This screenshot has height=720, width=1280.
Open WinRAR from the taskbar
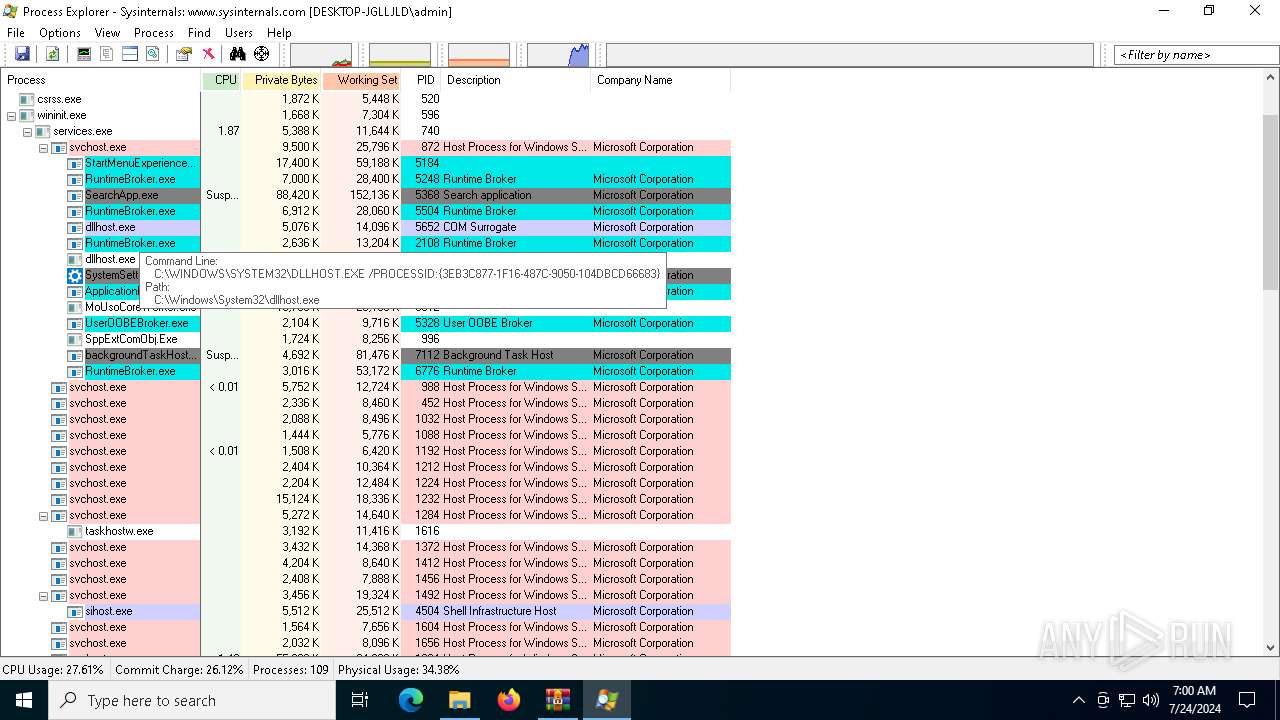point(557,700)
